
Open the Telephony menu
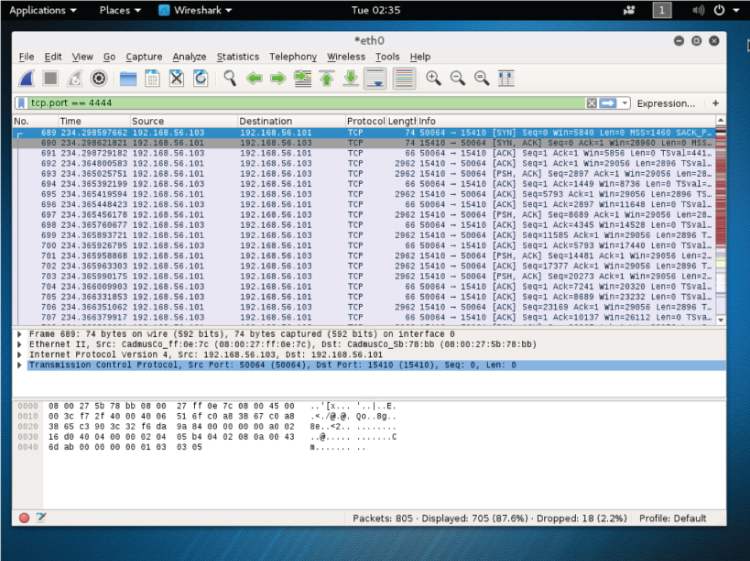293,56
